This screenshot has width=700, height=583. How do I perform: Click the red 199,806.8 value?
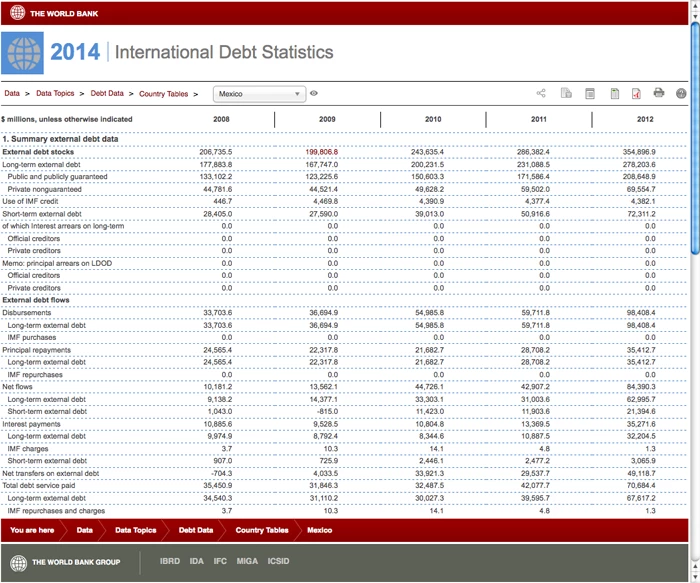pyautogui.click(x=321, y=152)
